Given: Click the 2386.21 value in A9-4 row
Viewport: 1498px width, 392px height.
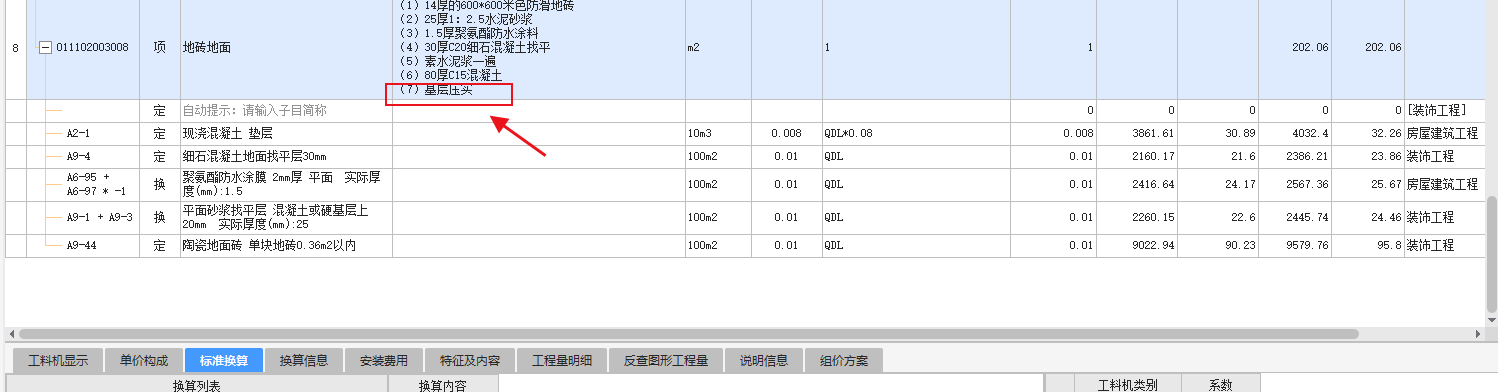Looking at the screenshot, I should [x=1295, y=157].
